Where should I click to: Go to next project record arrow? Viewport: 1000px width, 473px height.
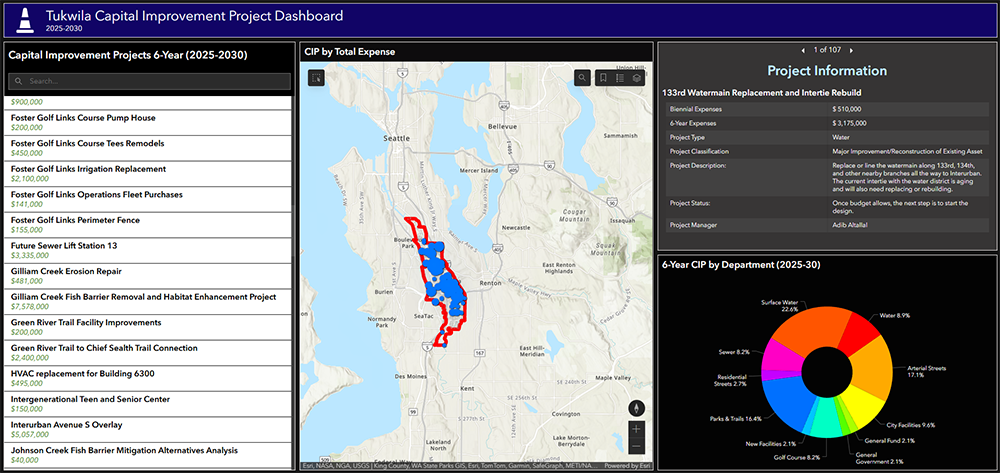coord(851,49)
